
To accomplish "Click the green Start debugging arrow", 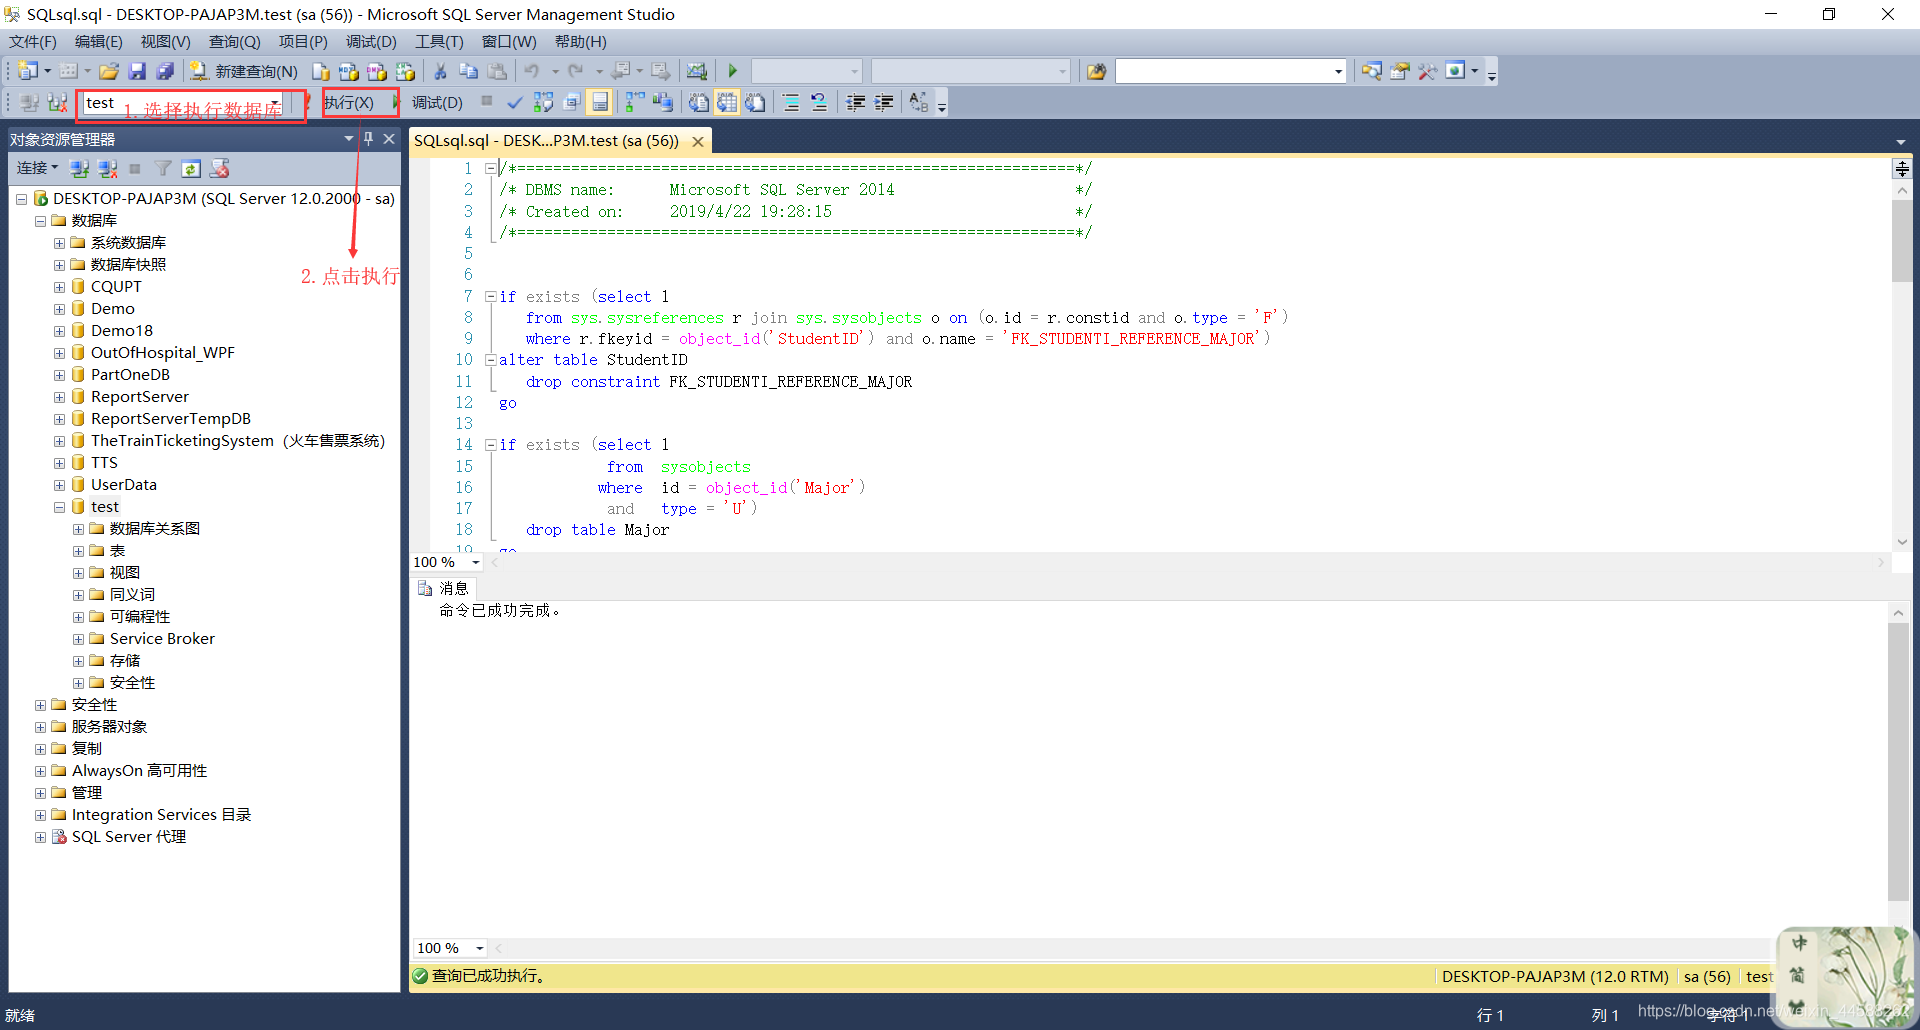I will pos(733,71).
